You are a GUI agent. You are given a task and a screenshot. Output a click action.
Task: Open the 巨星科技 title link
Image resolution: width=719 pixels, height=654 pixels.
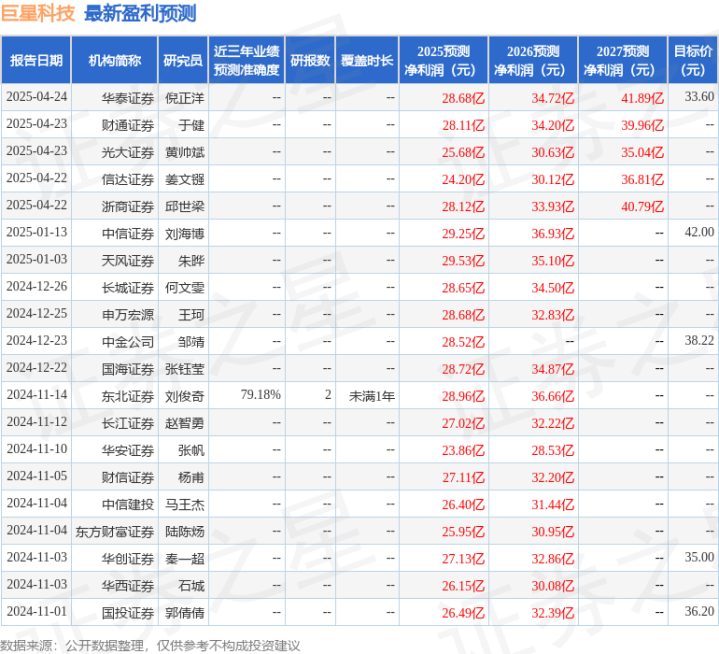pos(38,13)
